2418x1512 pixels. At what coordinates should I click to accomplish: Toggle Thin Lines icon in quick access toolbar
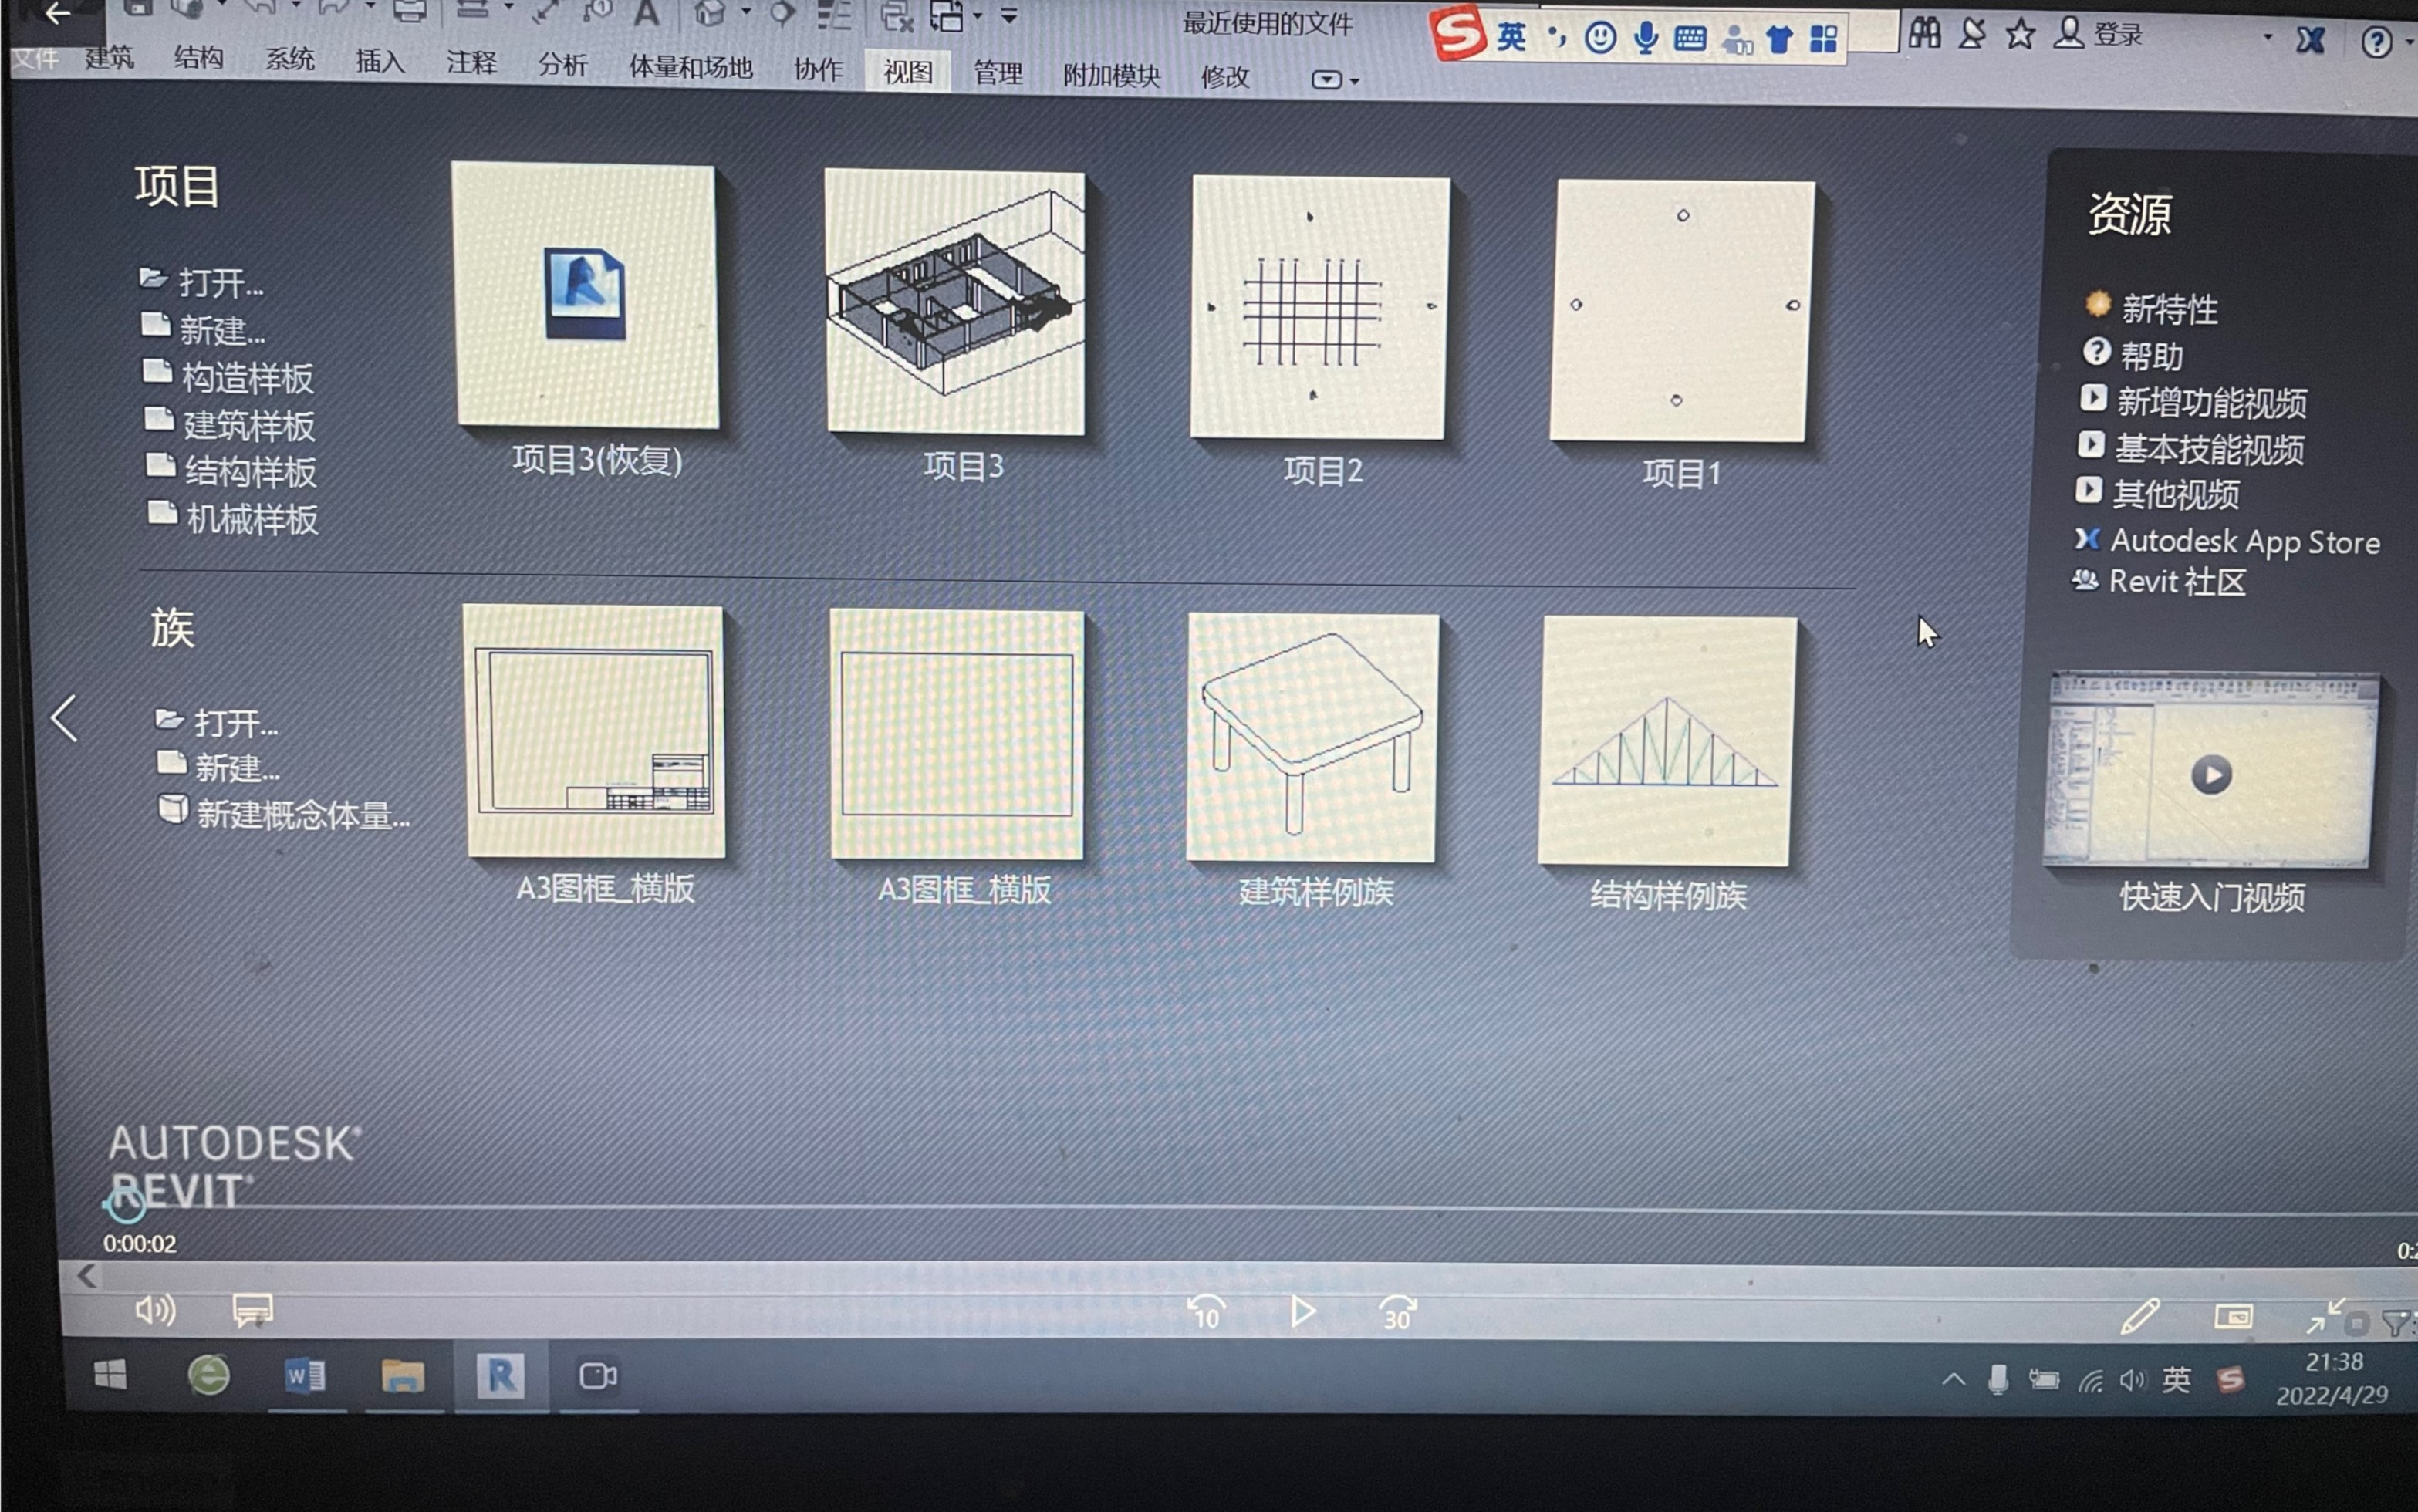click(x=833, y=15)
